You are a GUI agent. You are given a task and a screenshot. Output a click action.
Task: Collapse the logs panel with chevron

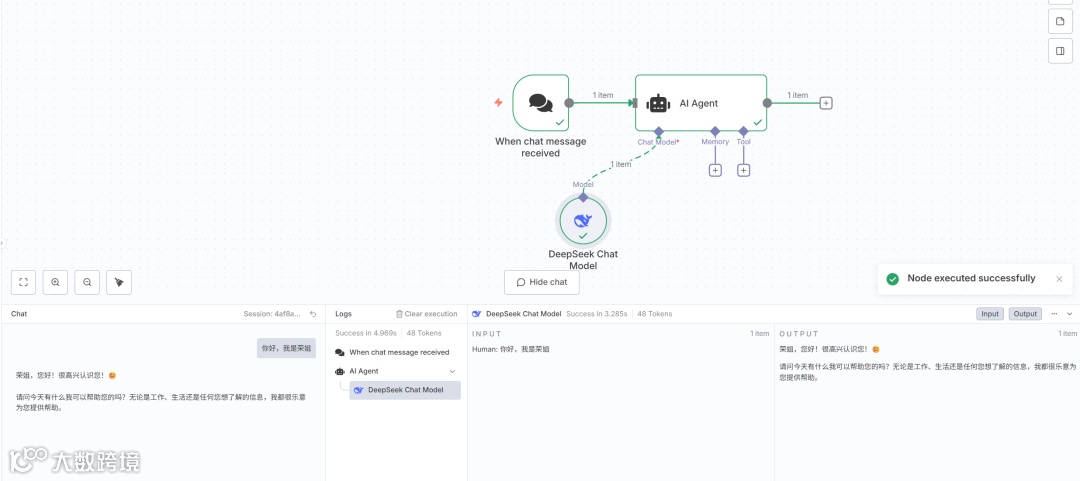pyautogui.click(x=1070, y=314)
